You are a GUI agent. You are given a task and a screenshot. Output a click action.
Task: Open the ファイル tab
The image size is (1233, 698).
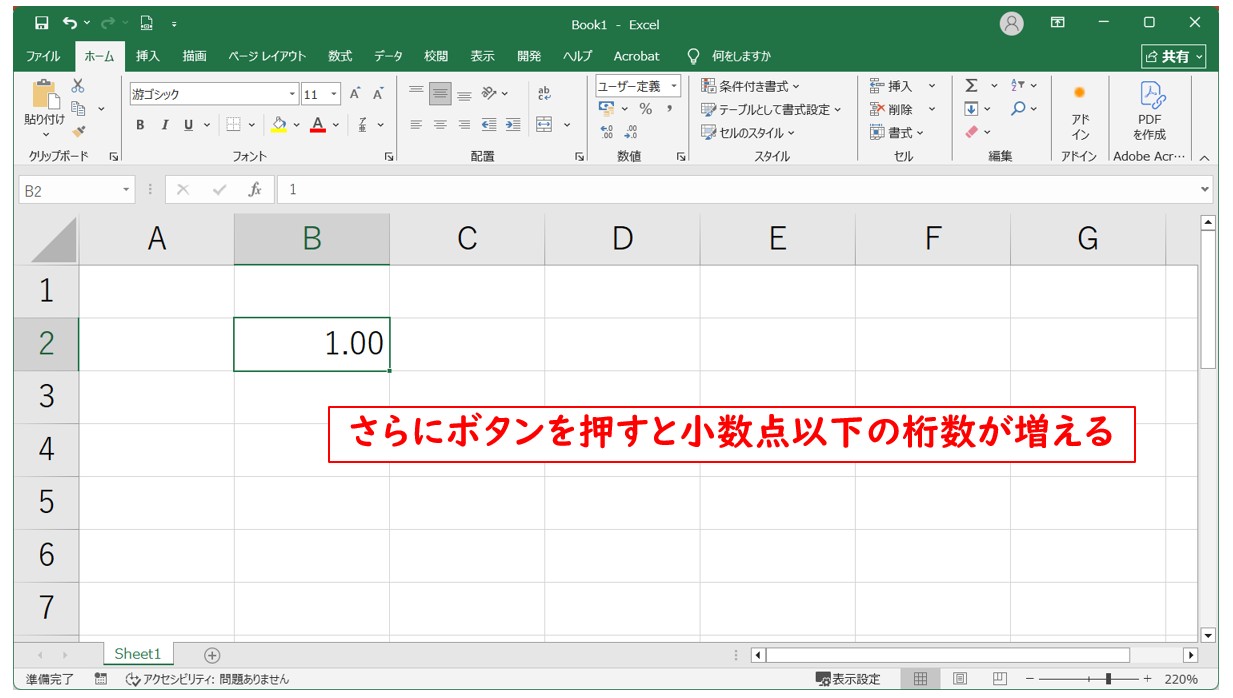pos(43,56)
